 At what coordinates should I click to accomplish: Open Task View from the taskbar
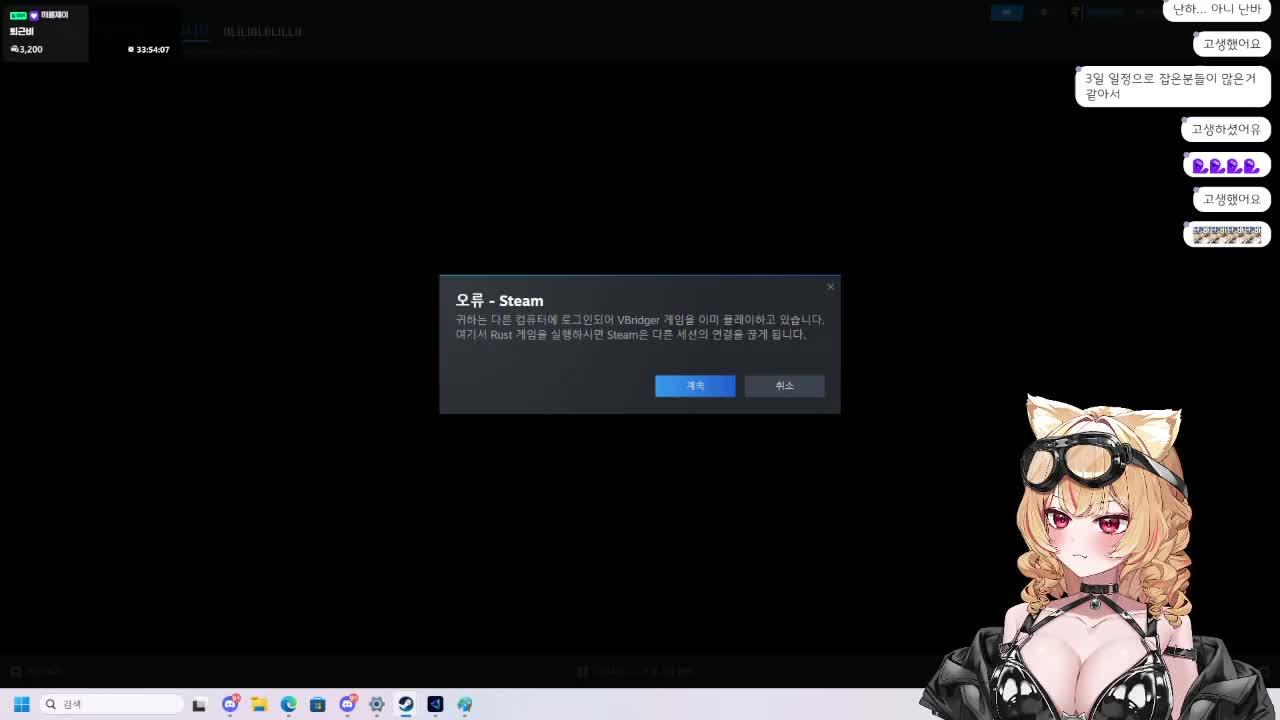pyautogui.click(x=199, y=704)
